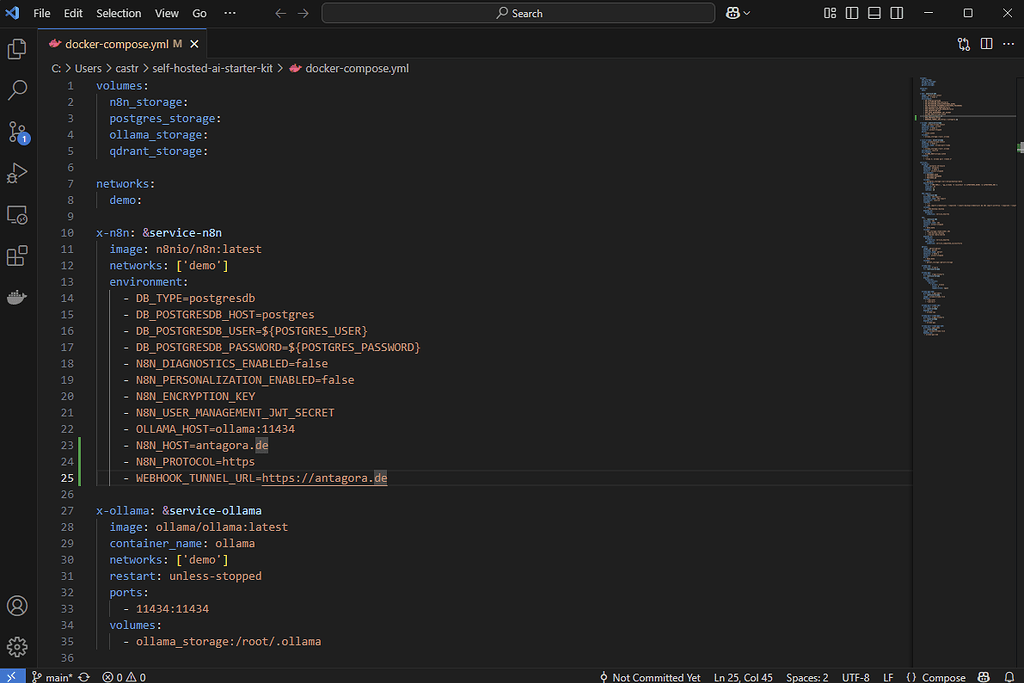Open the Go menu
Screen dimensions: 1024x683
click(x=199, y=13)
